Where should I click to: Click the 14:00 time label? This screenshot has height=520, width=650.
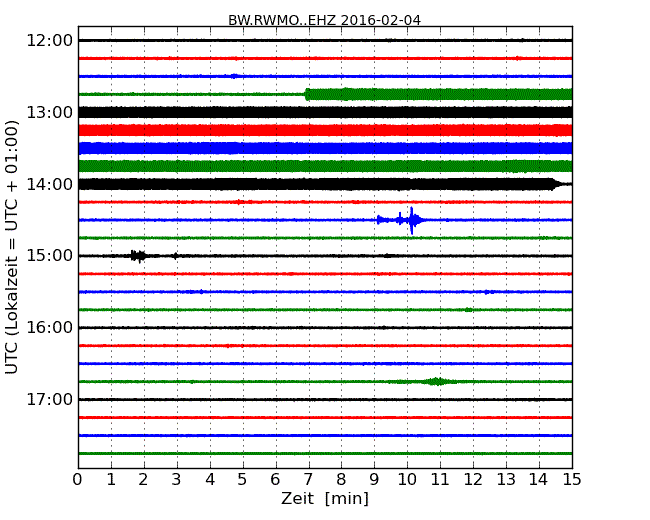pyautogui.click(x=49, y=184)
